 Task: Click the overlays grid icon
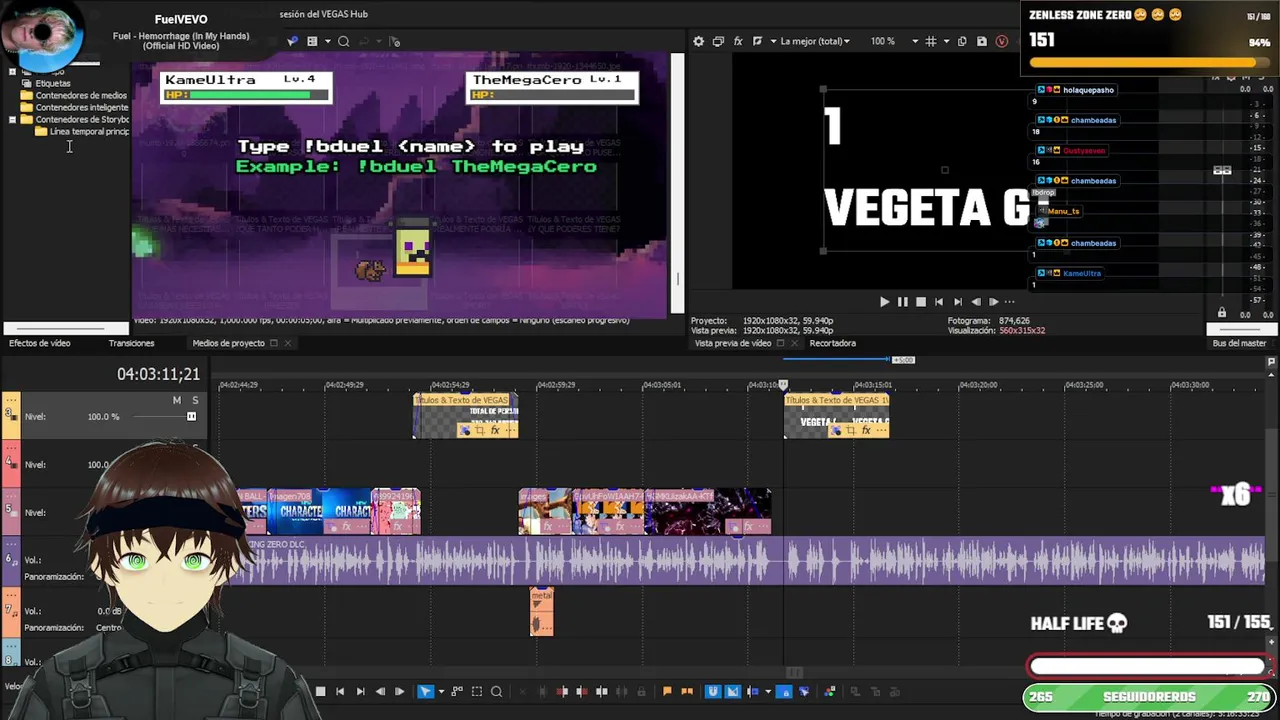pyautogui.click(x=931, y=41)
